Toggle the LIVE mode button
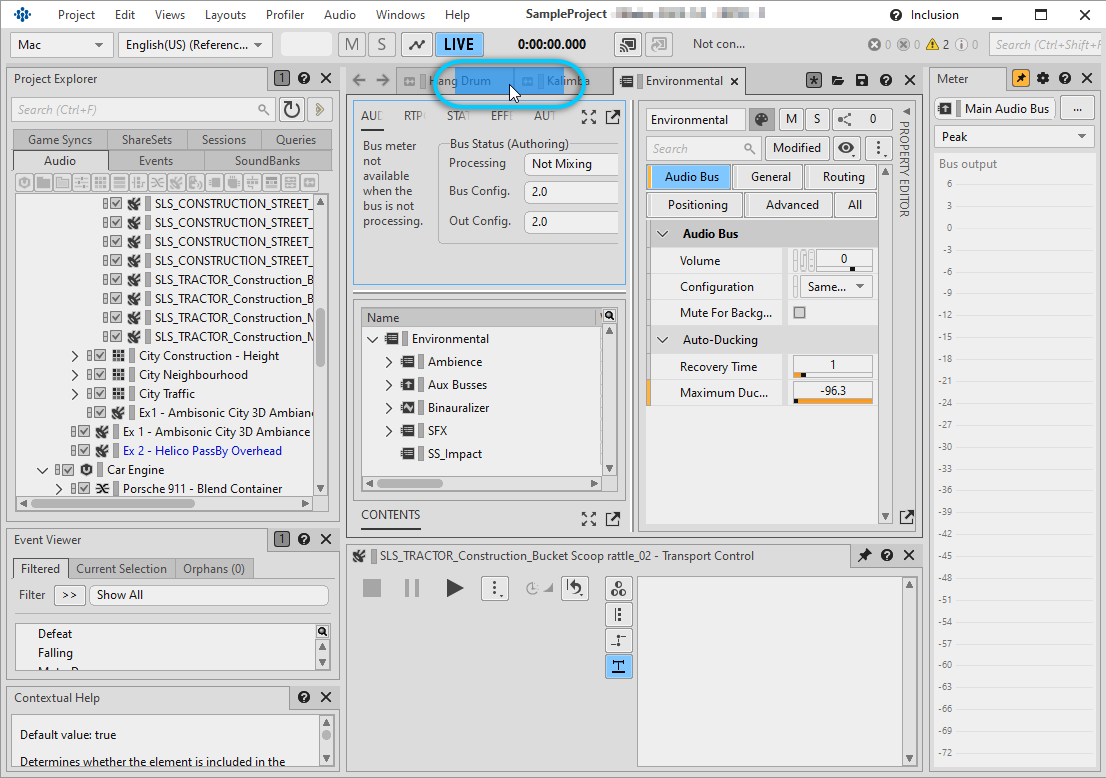This screenshot has width=1106, height=778. coord(459,45)
